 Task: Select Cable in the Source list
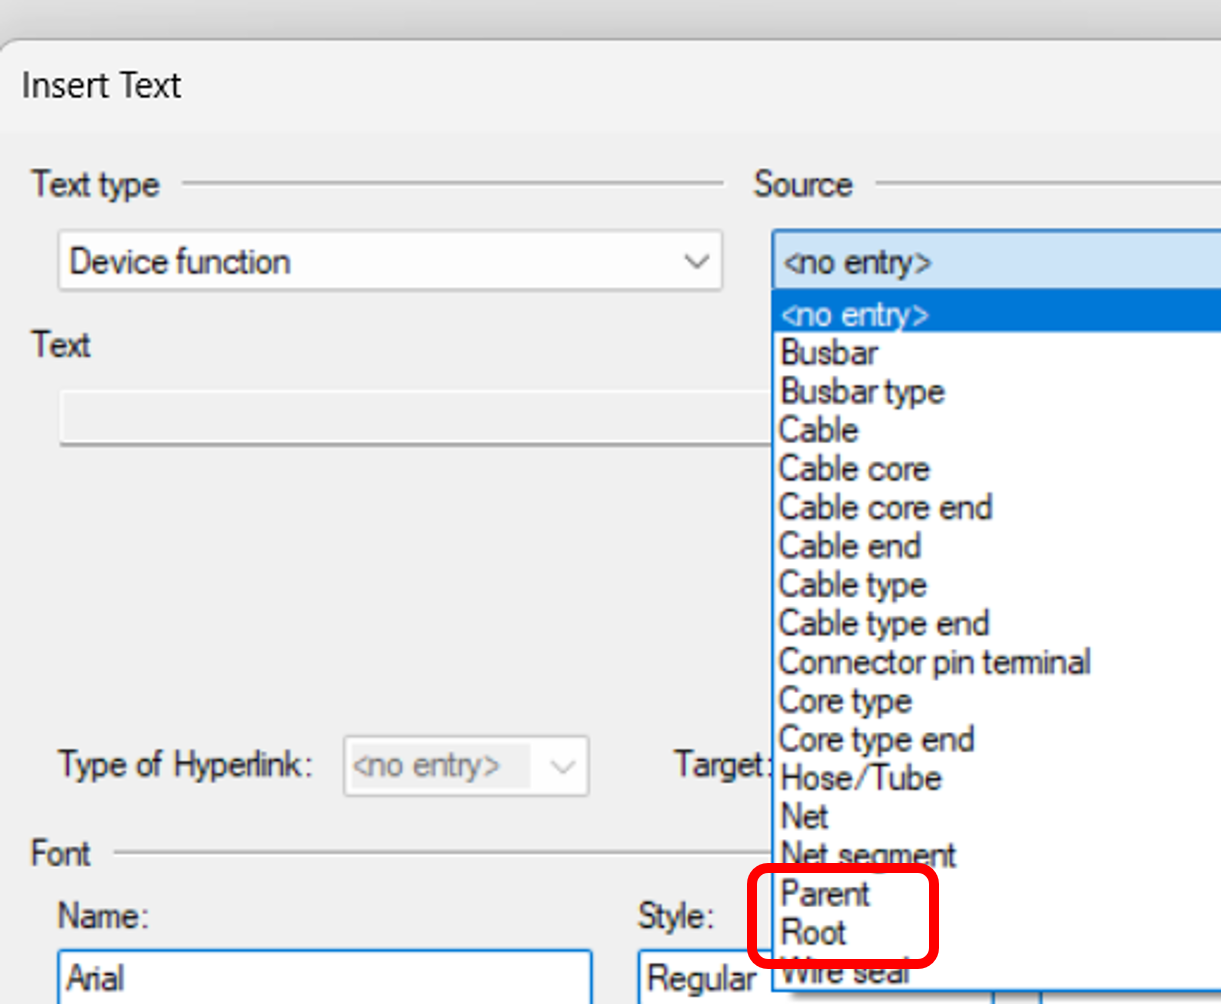point(996,430)
